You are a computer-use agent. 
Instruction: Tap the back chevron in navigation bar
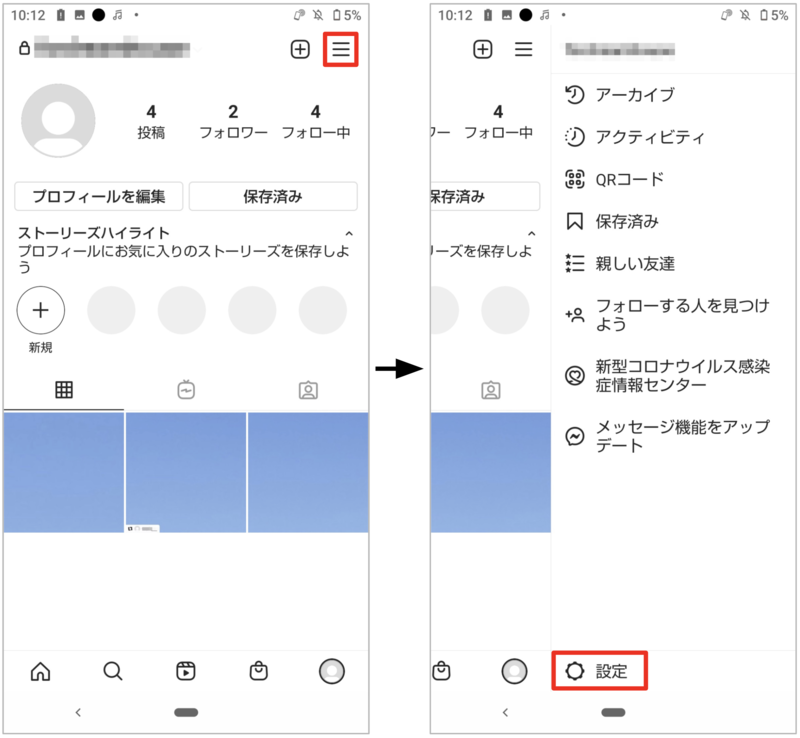(x=79, y=711)
